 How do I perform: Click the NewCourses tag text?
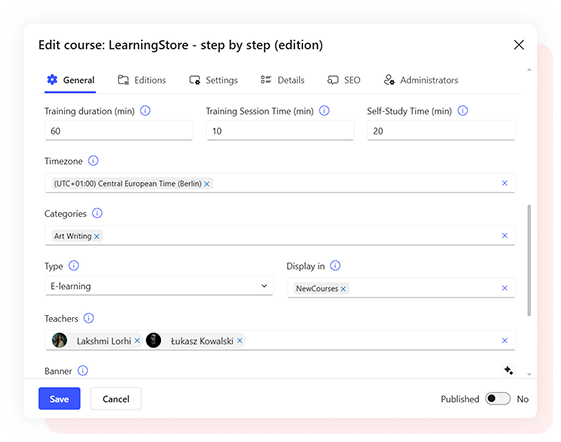click(x=317, y=289)
